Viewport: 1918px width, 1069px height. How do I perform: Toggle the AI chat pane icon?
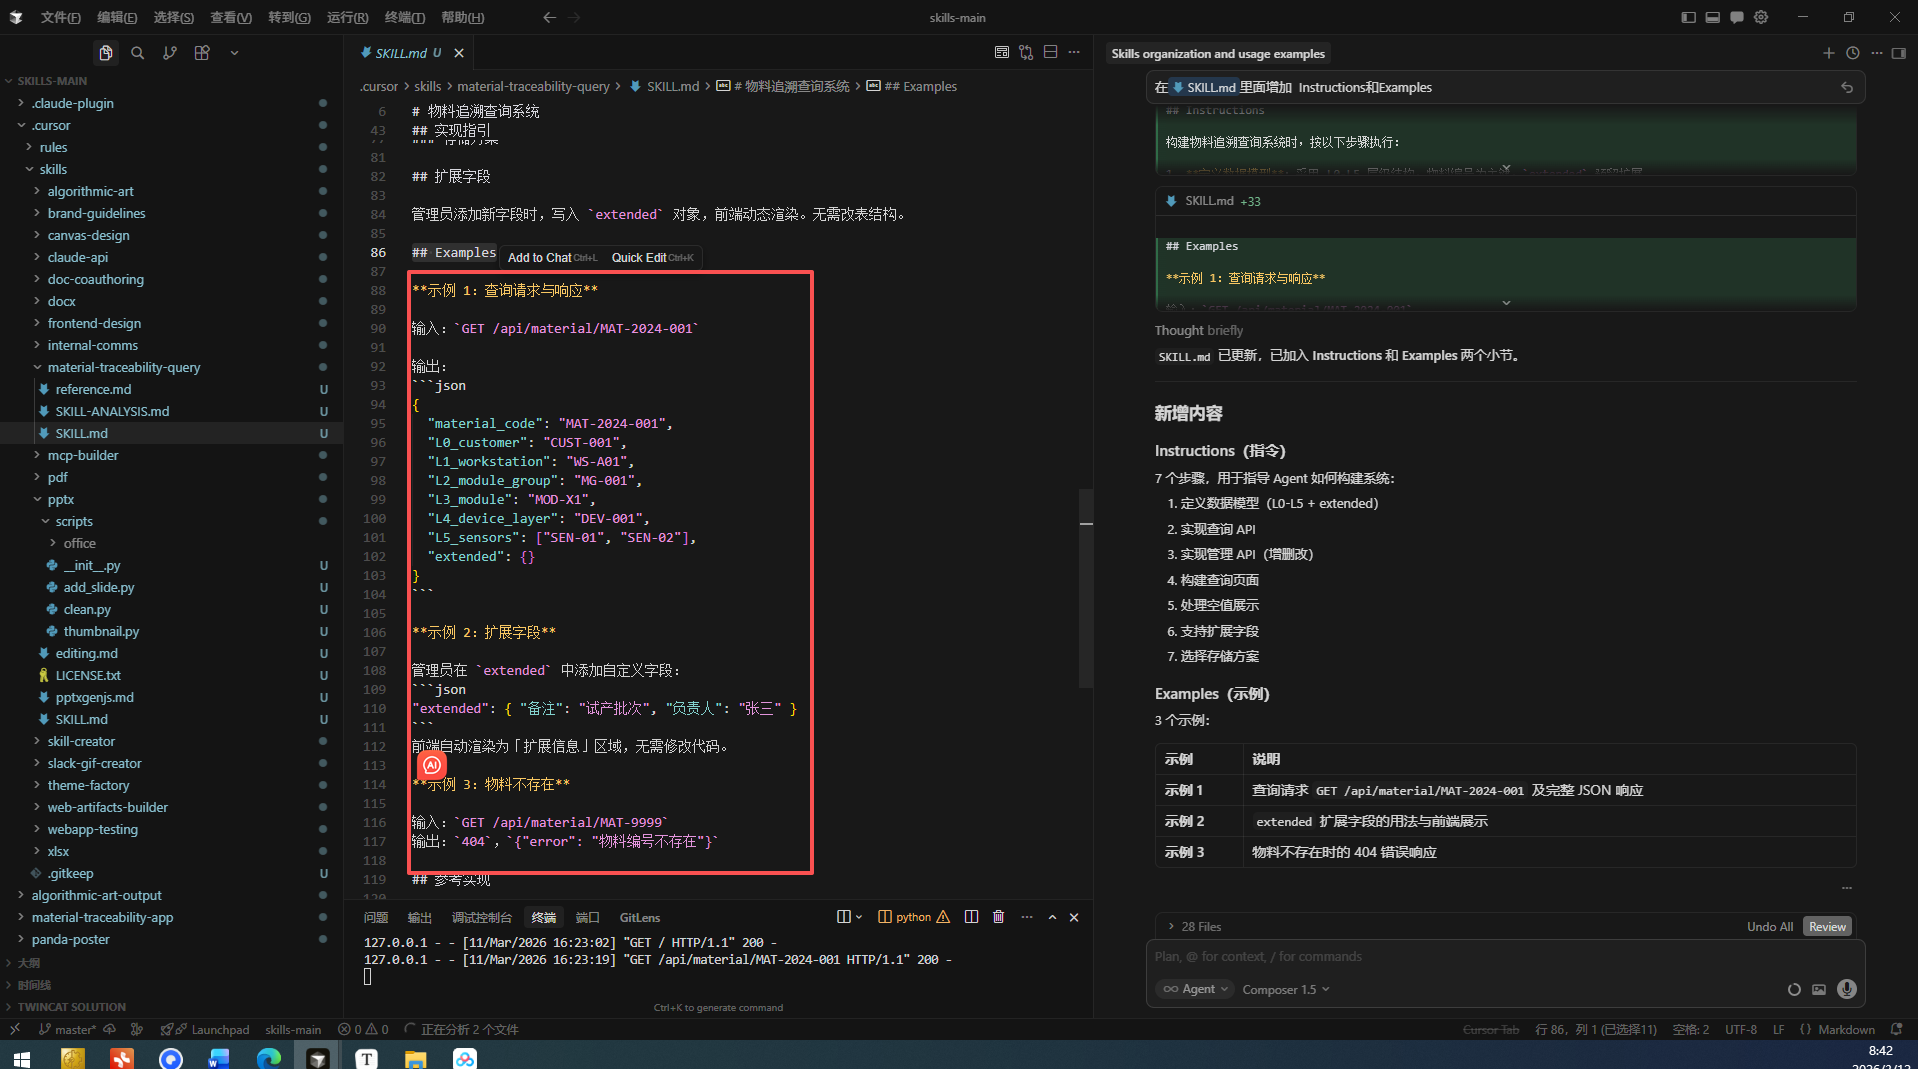(x=1737, y=17)
